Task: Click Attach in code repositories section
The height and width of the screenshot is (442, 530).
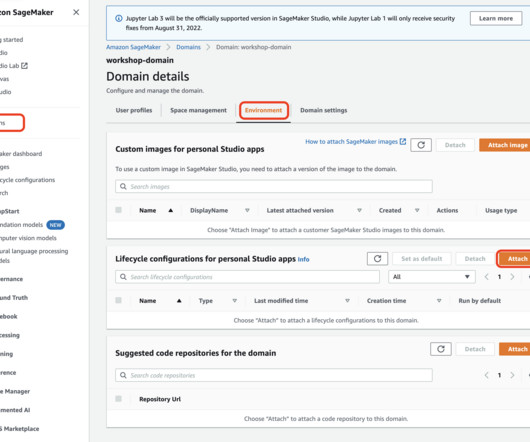Action: (x=515, y=349)
